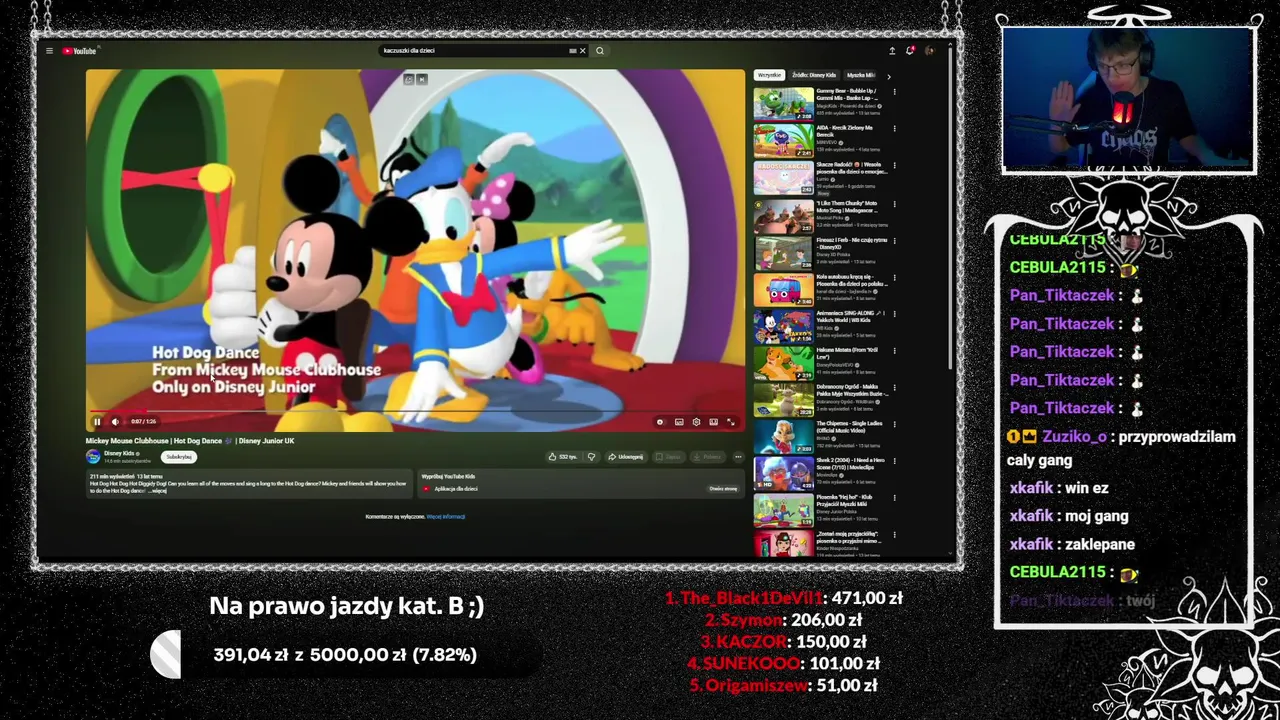This screenshot has height=720, width=1280.
Task: Click the Subskrybuj button
Action: pos(179,457)
